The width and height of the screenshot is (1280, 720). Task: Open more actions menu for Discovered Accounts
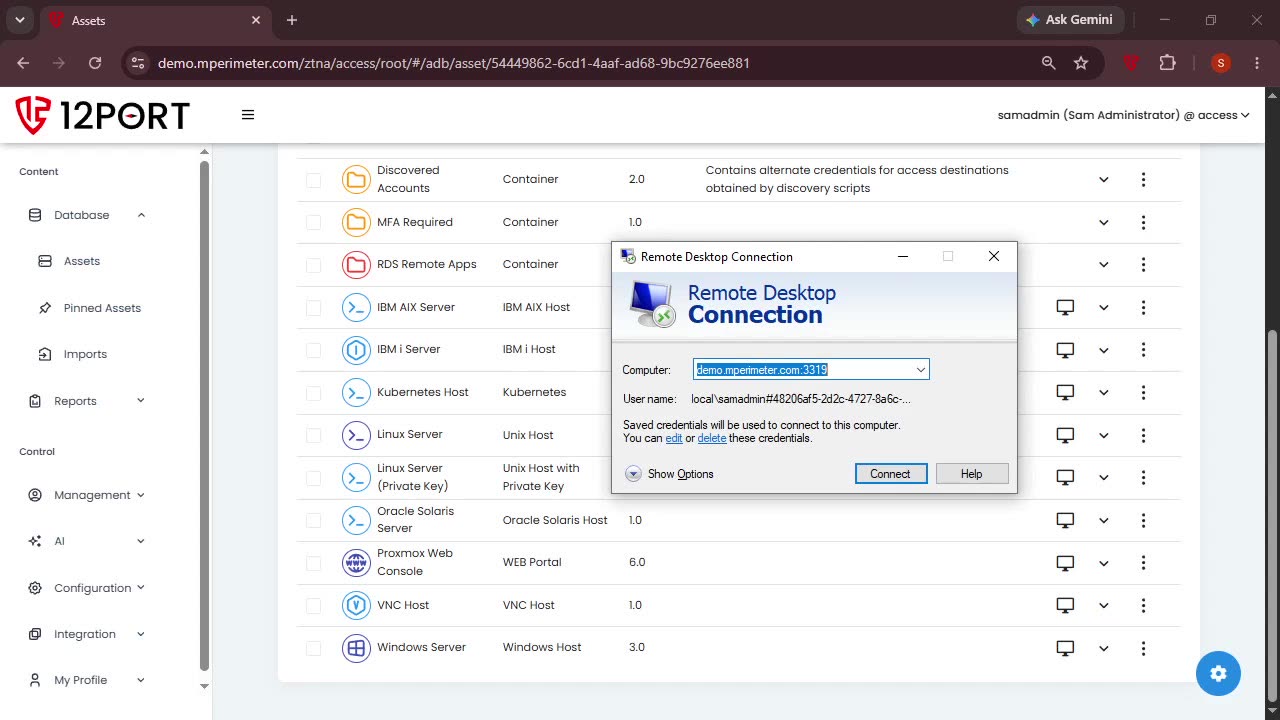(1143, 180)
